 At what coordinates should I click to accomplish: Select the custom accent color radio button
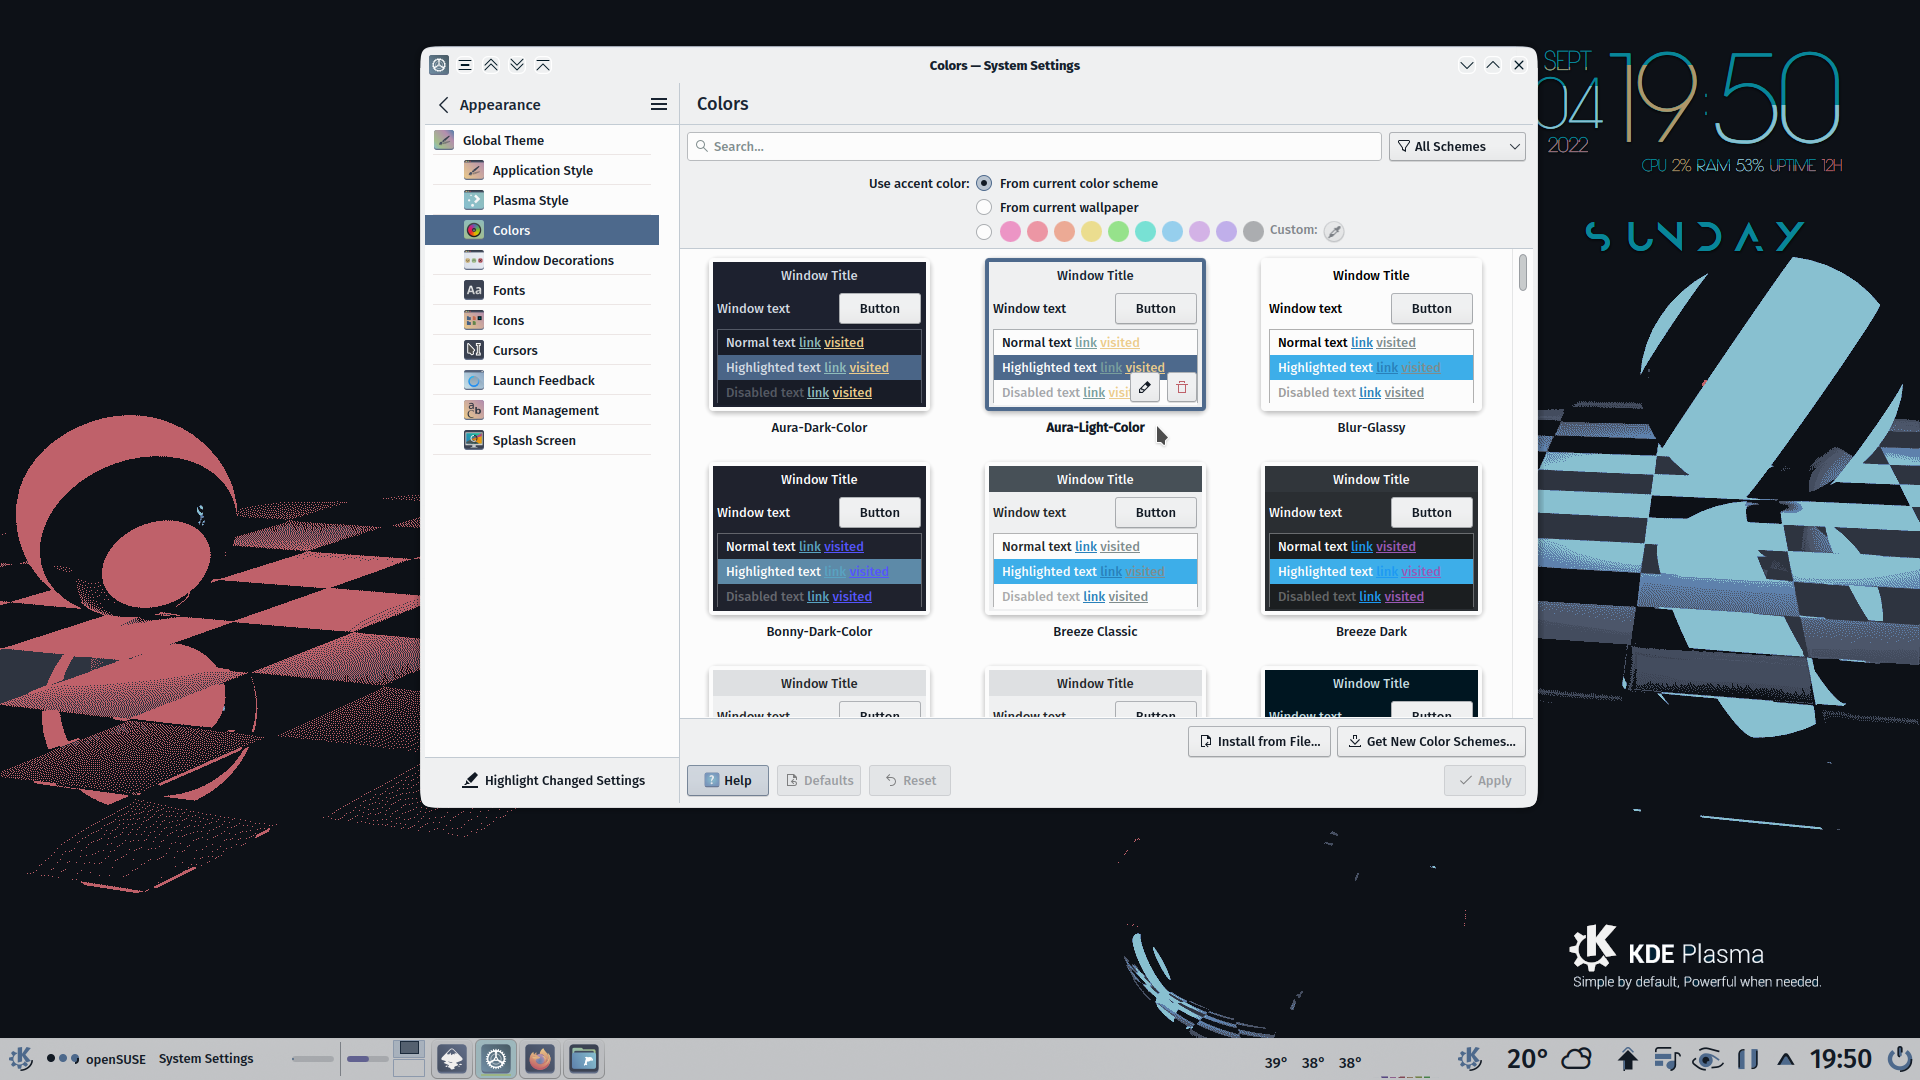tap(984, 232)
